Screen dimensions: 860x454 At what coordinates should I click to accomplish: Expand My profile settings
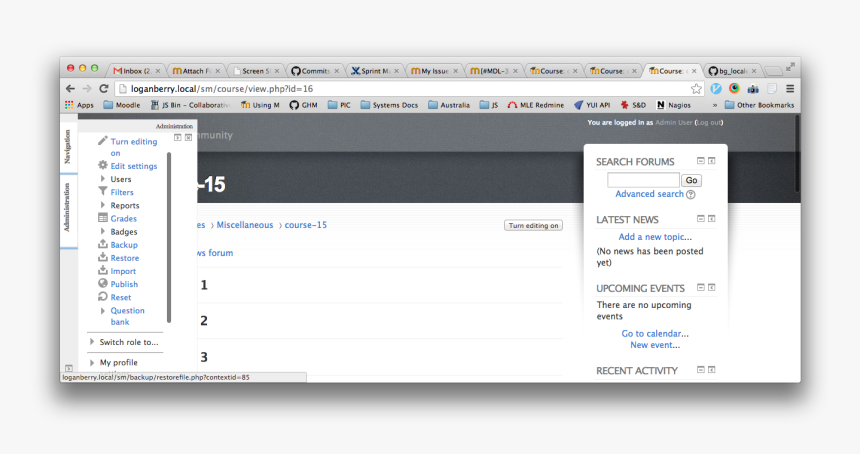pos(92,362)
